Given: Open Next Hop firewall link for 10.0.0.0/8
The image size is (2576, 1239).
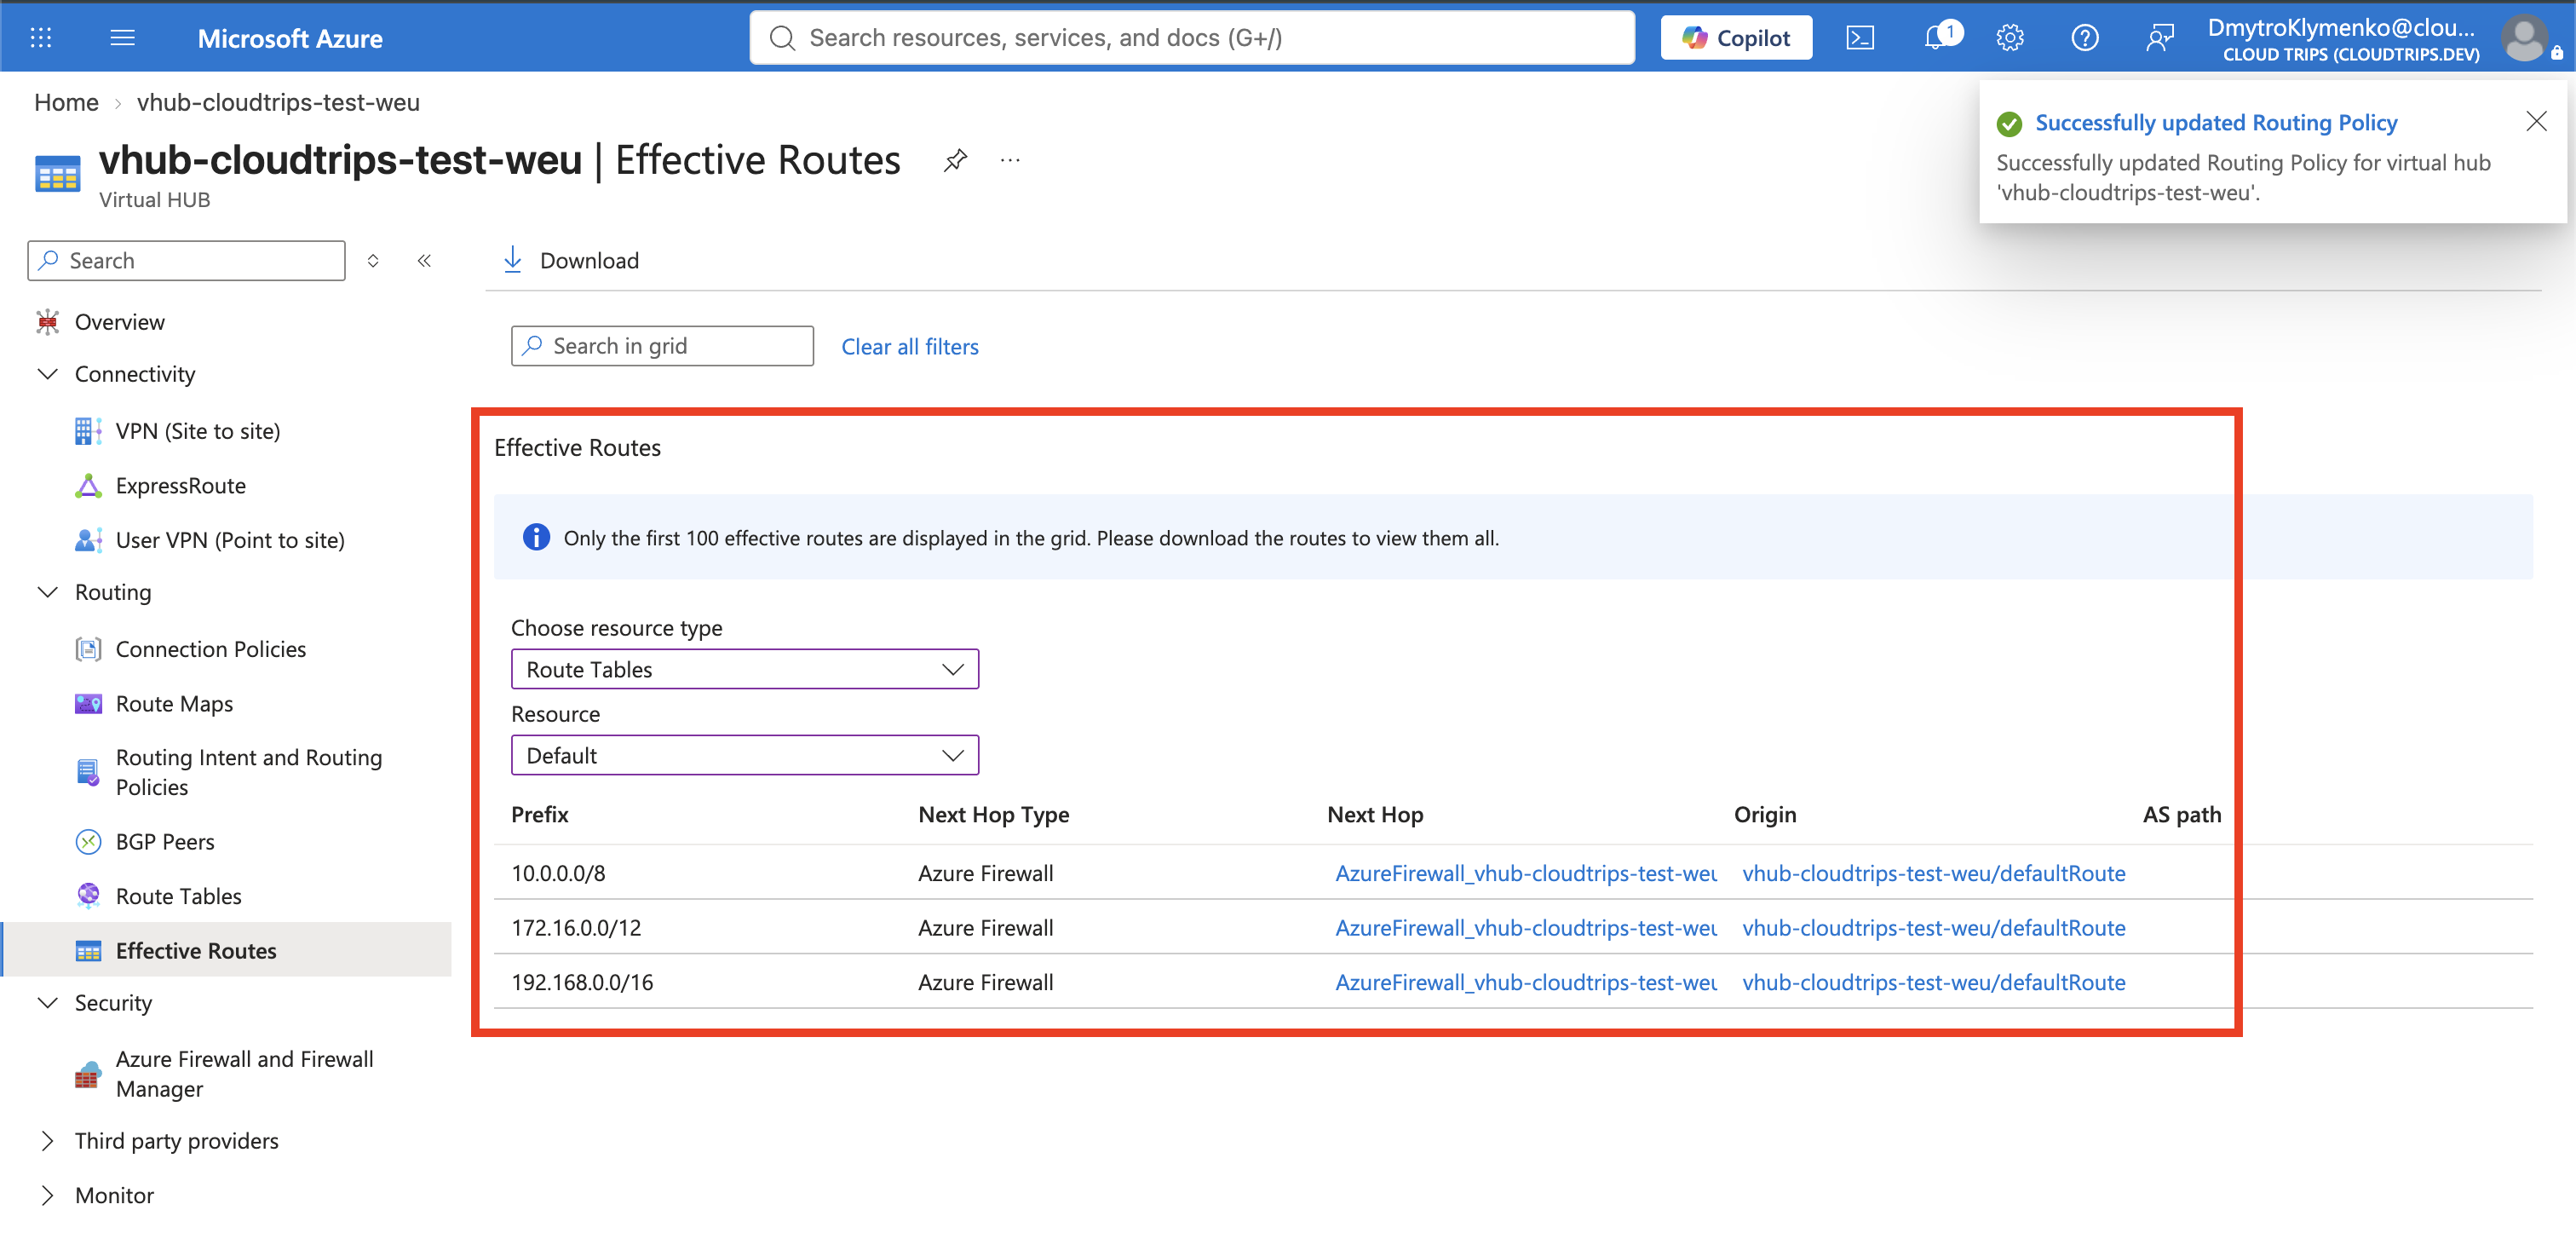Looking at the screenshot, I should (1526, 873).
